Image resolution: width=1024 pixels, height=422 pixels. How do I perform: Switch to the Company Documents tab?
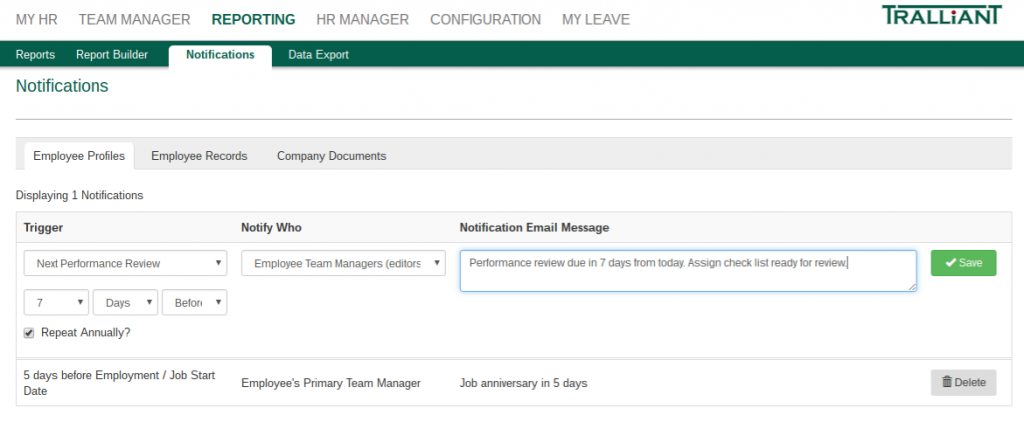[331, 156]
